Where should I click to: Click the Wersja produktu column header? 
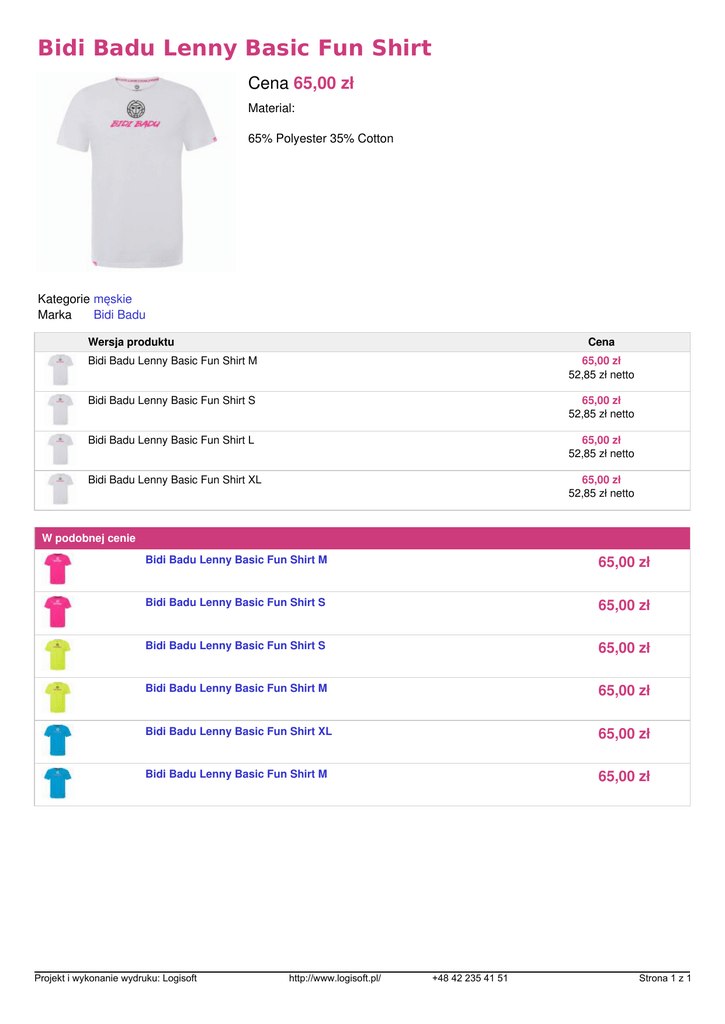[x=131, y=342]
